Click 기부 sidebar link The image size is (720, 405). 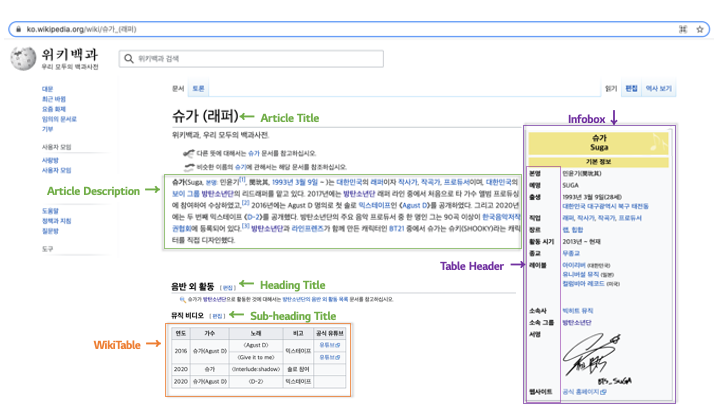tap(47, 129)
